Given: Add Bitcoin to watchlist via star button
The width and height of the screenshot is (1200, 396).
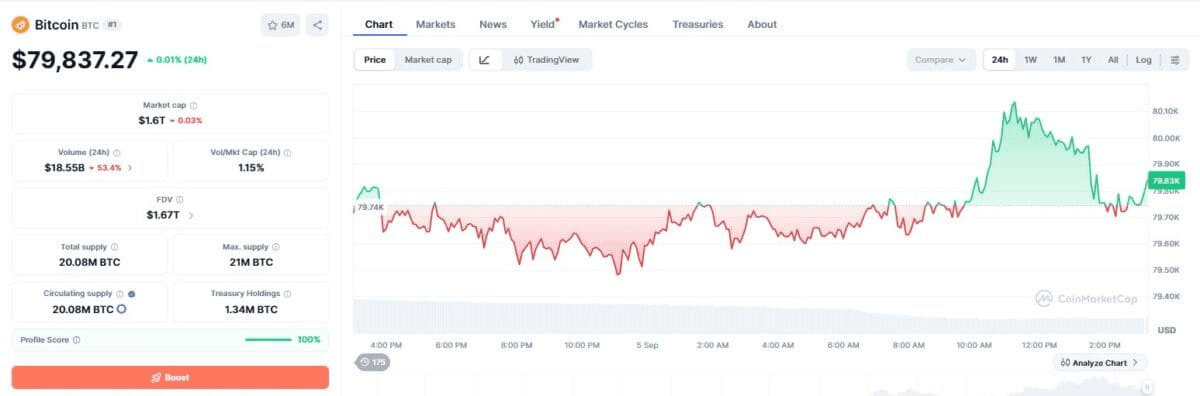Looking at the screenshot, I should pyautogui.click(x=280, y=24).
